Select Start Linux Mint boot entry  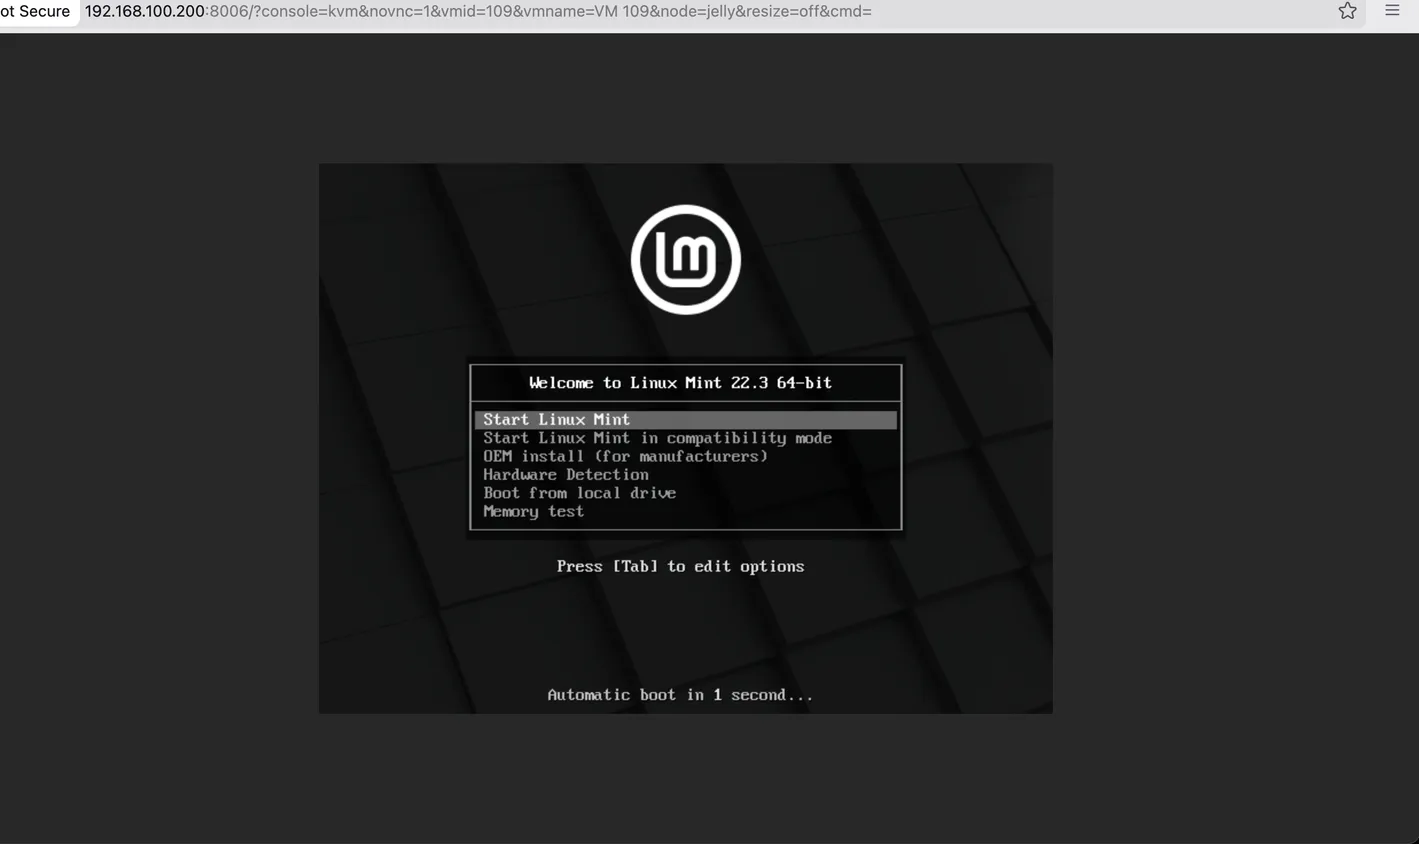686,420
